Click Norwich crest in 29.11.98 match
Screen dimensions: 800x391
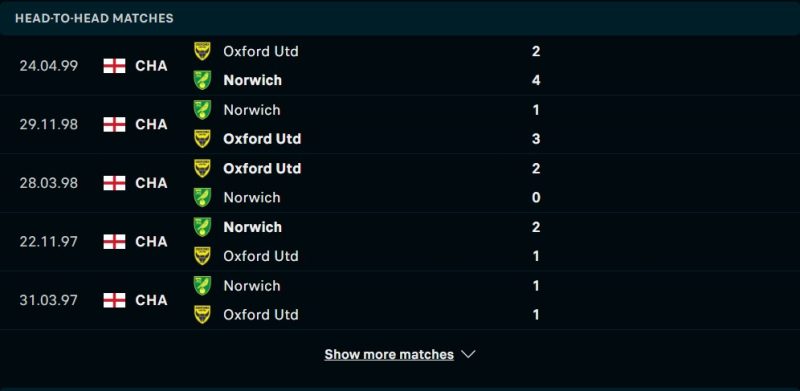click(x=202, y=110)
